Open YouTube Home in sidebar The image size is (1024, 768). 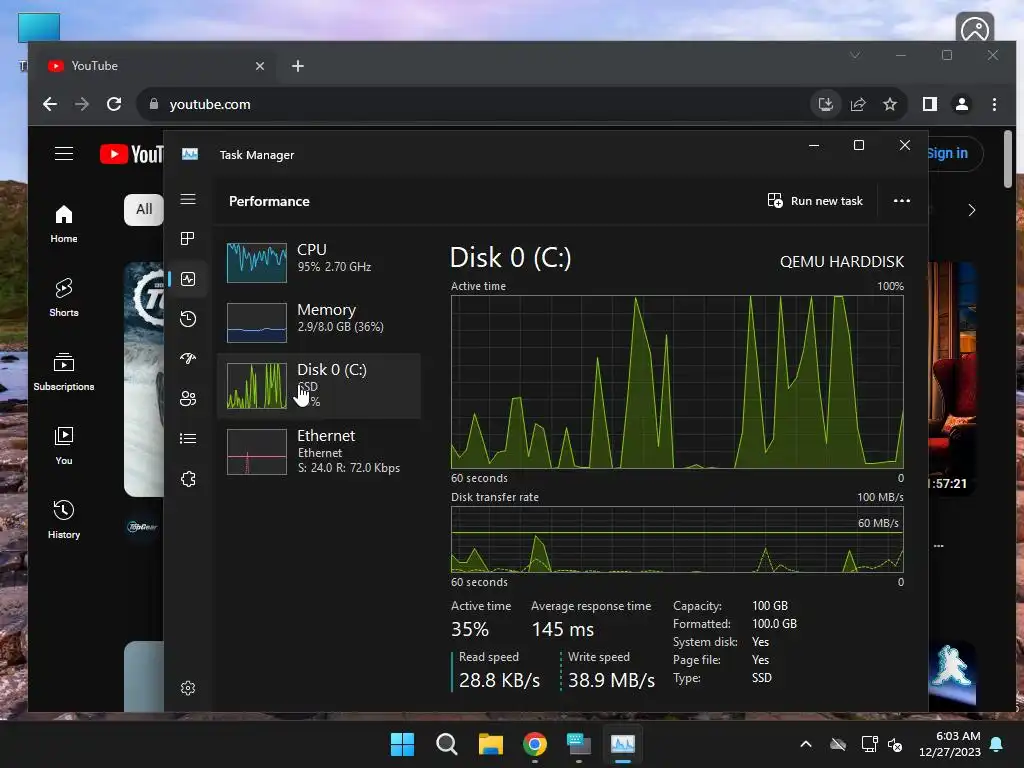[64, 224]
